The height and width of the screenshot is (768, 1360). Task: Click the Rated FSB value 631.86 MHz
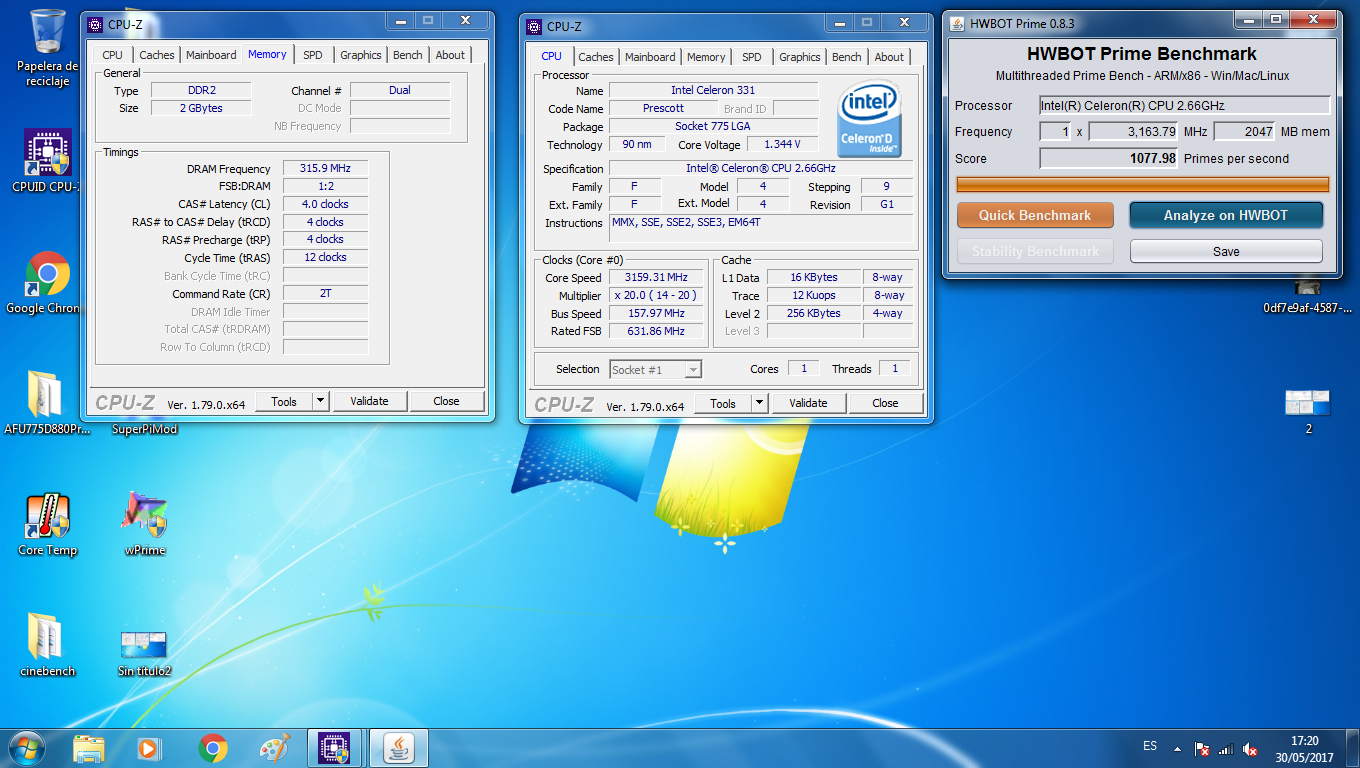(656, 331)
